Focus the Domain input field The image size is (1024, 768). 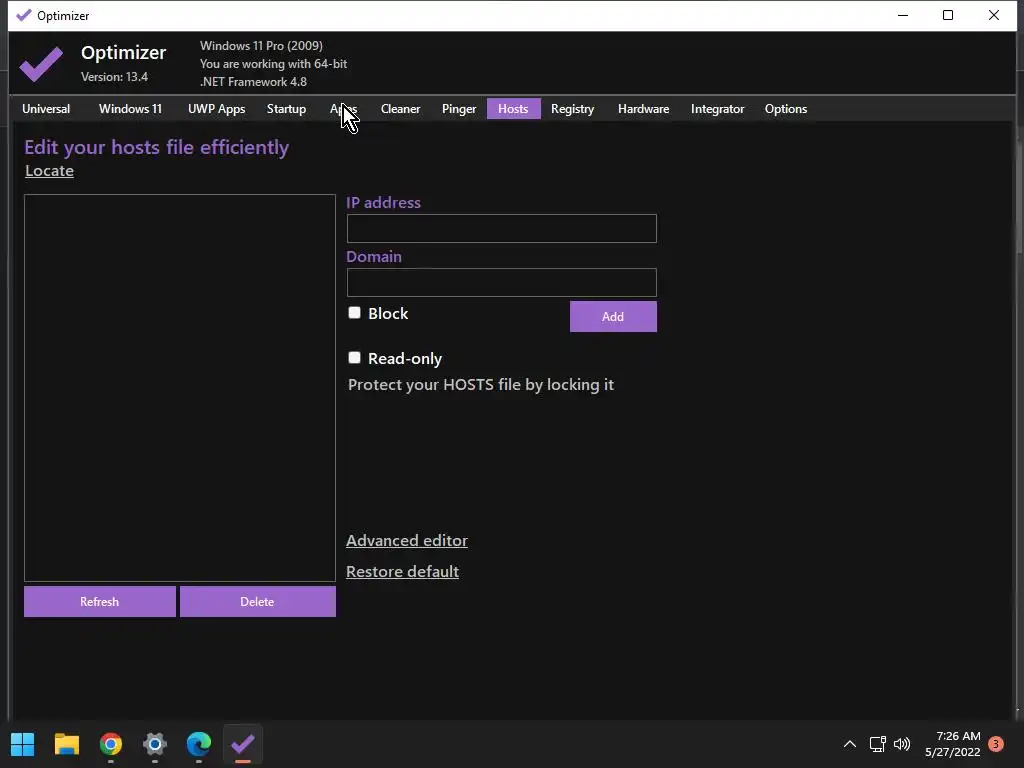coord(502,283)
